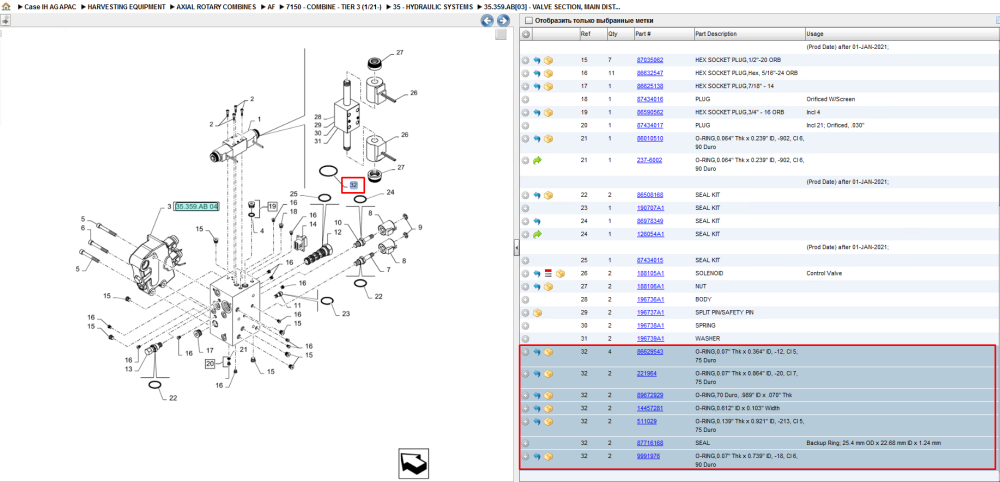
Task: Open the Case IH AG APAC breadcrumb
Action: point(50,6)
